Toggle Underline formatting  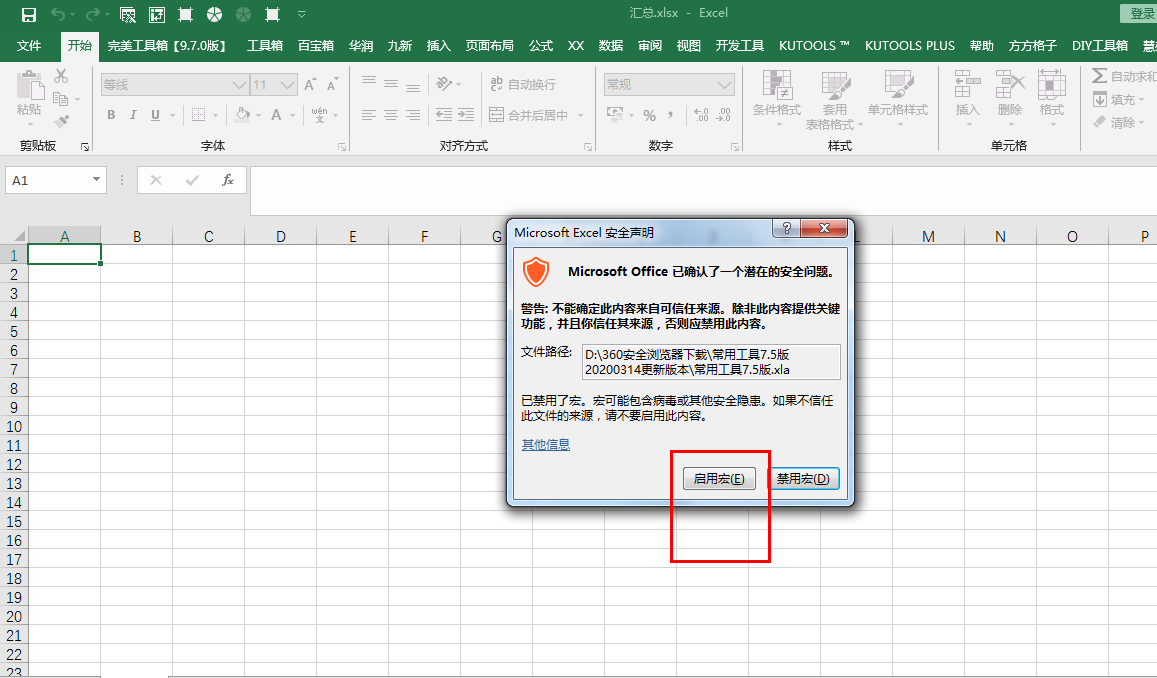point(155,114)
